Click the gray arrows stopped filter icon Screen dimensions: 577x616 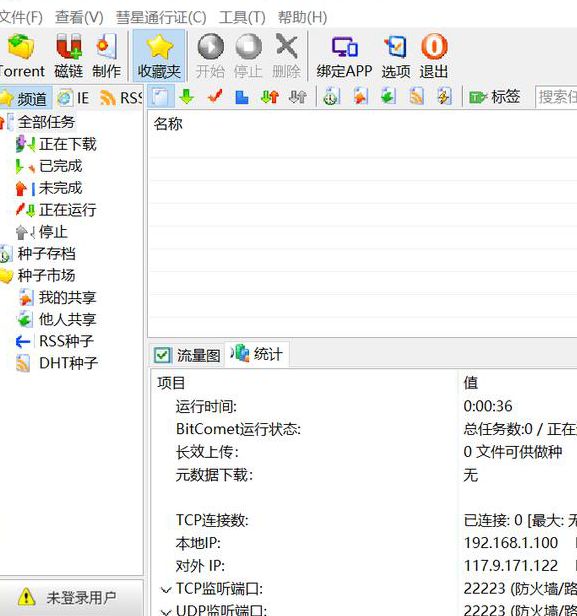(x=297, y=97)
